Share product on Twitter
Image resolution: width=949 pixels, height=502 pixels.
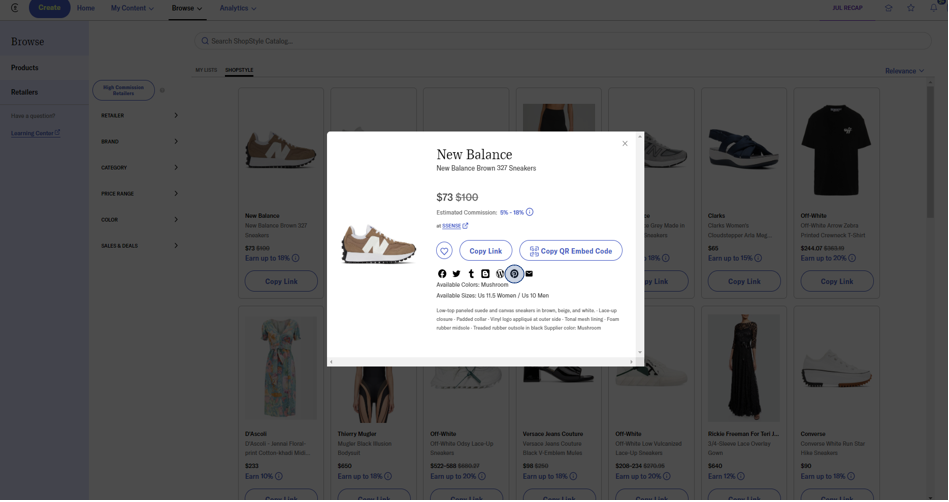(456, 274)
